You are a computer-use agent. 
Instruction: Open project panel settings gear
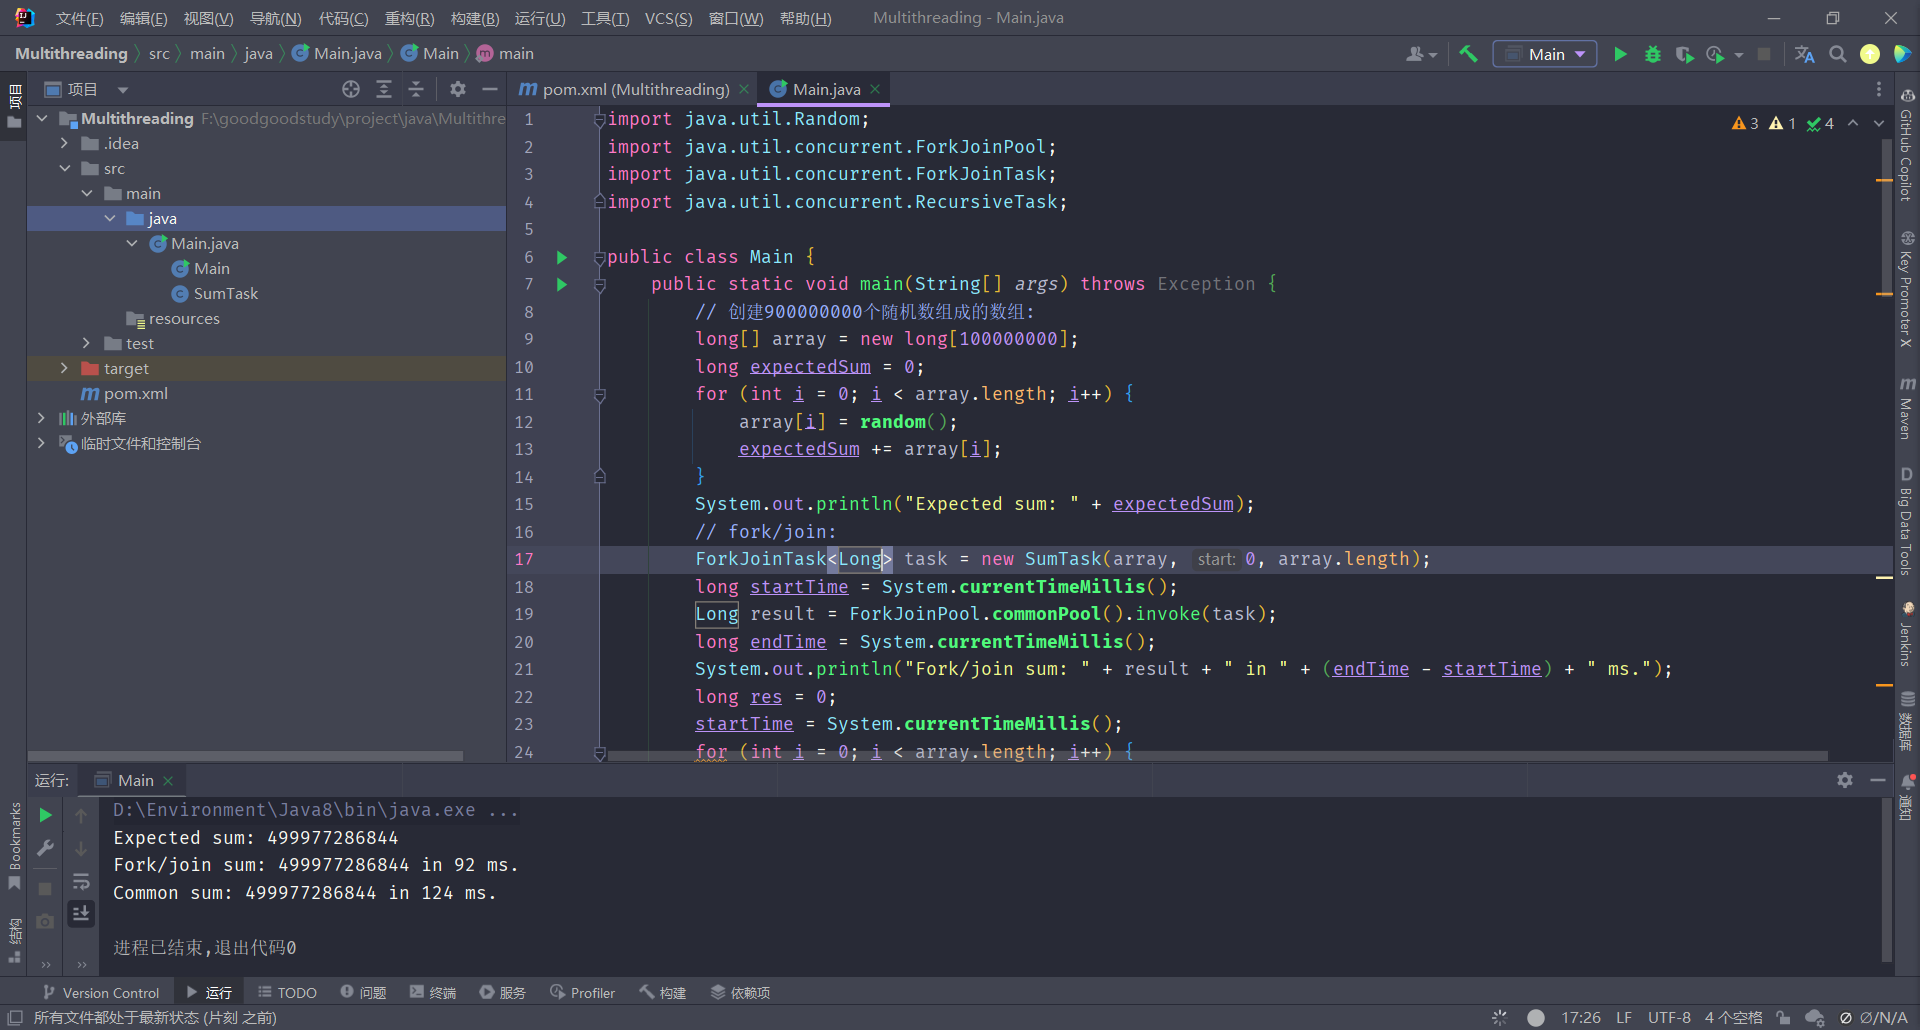(458, 89)
